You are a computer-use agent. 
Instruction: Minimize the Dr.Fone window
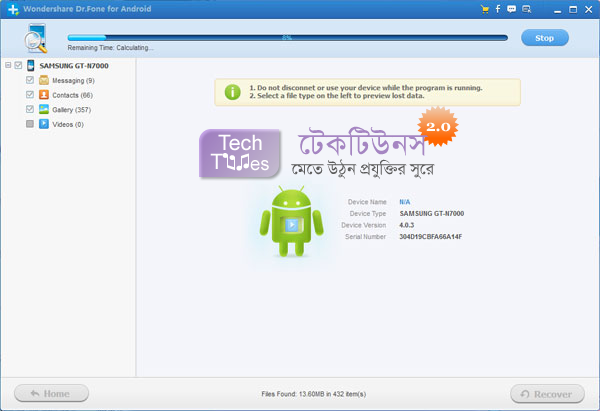[x=558, y=10]
